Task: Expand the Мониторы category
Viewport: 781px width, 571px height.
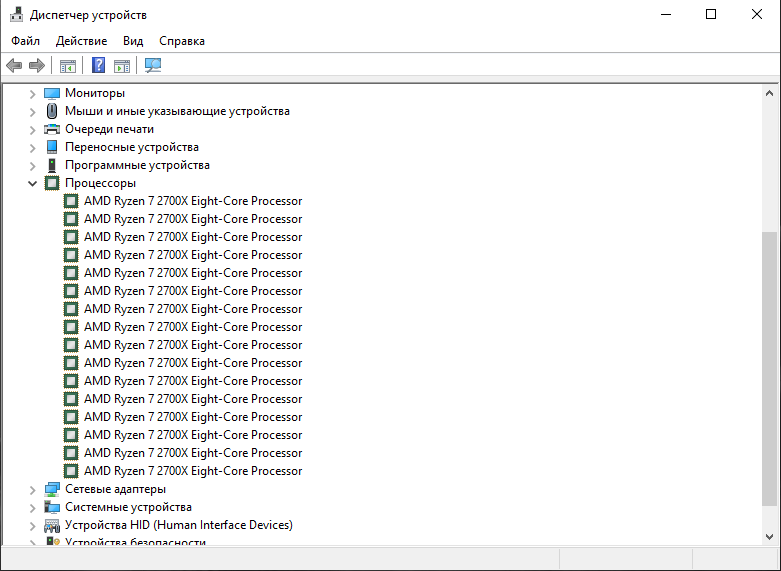Action: point(32,94)
